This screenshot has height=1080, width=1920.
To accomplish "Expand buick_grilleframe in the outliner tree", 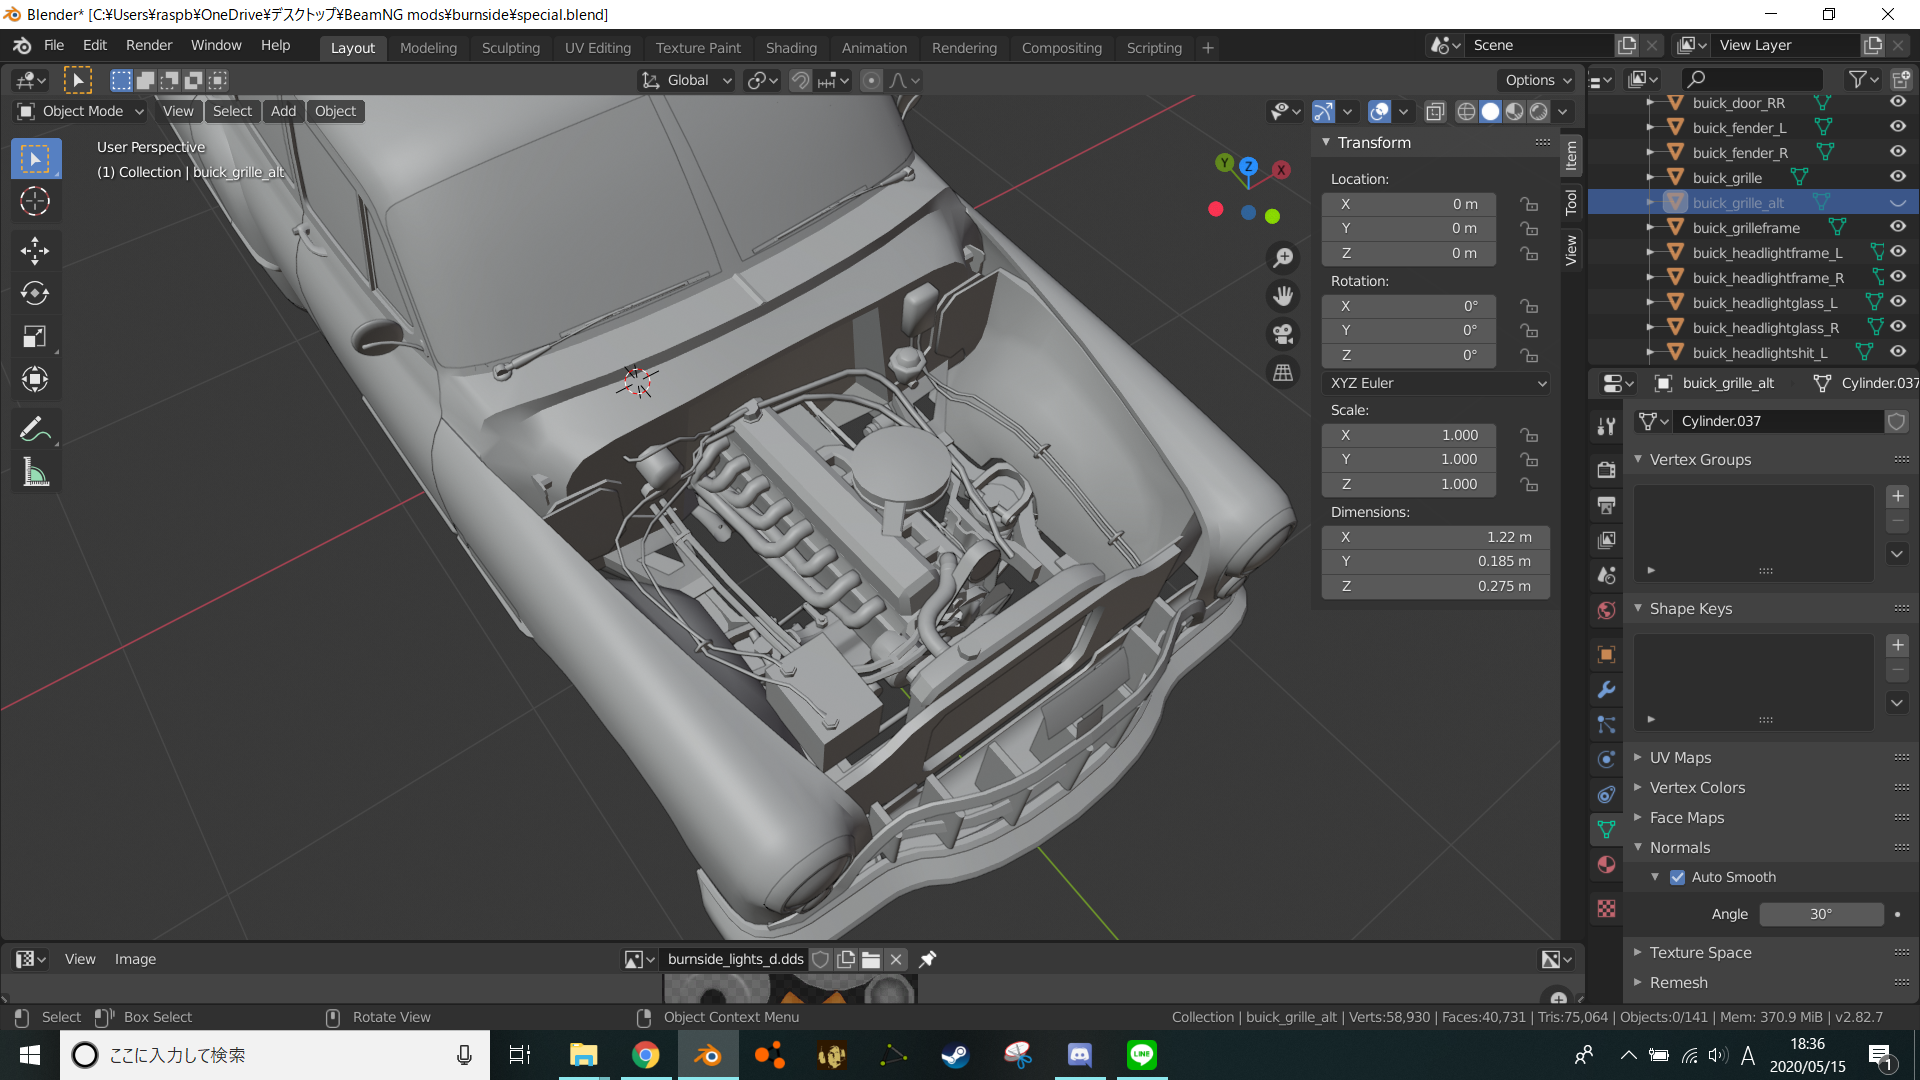I will point(1650,228).
